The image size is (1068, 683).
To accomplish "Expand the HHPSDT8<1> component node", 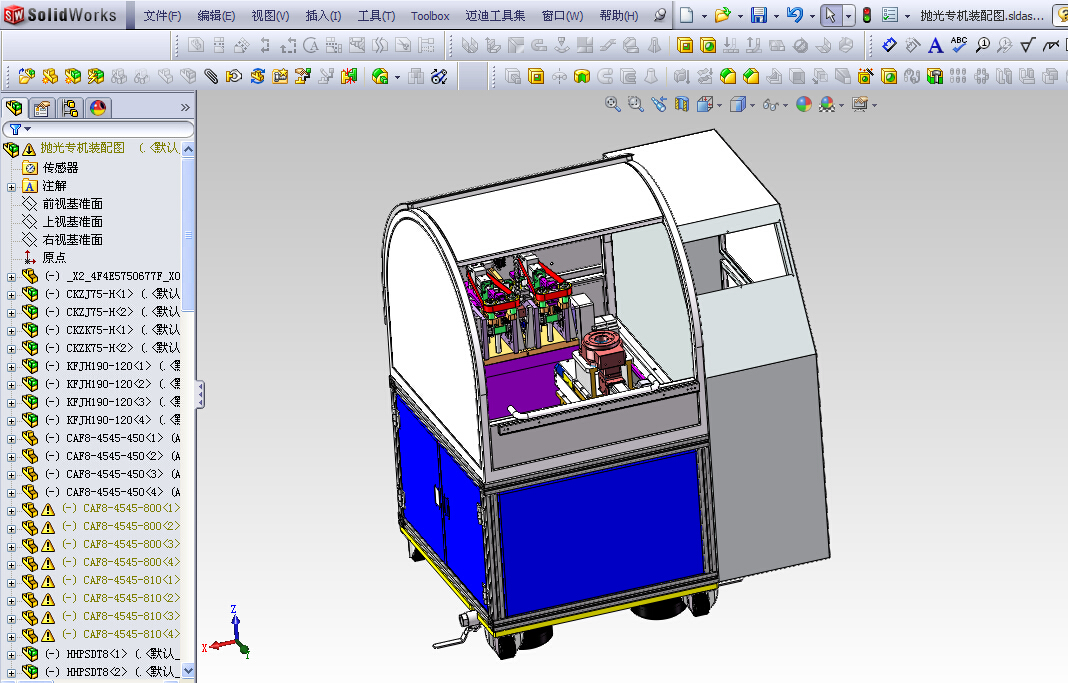I will [12, 655].
